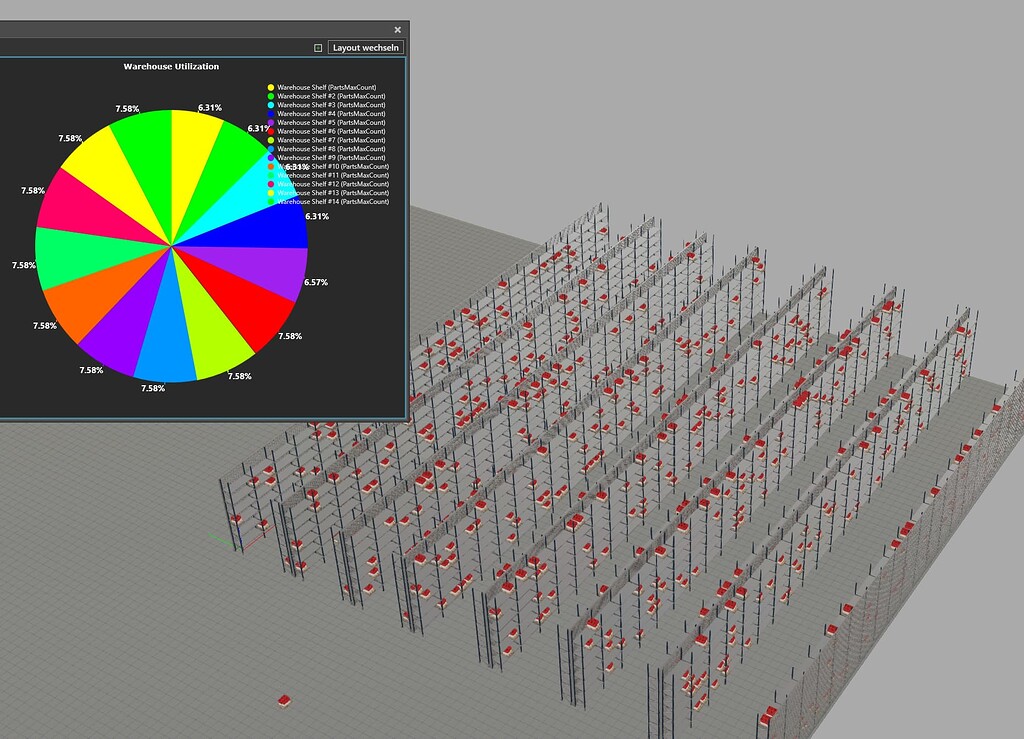This screenshot has width=1024, height=739.
Task: Select the pink color swatch for Shelf #12
Action: 270,183
